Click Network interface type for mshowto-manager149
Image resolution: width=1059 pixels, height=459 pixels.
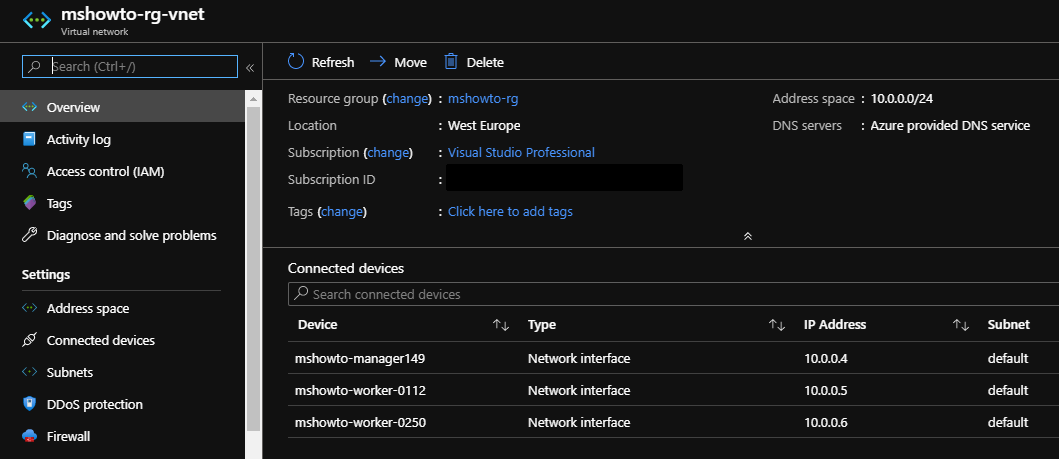pyautogui.click(x=579, y=358)
